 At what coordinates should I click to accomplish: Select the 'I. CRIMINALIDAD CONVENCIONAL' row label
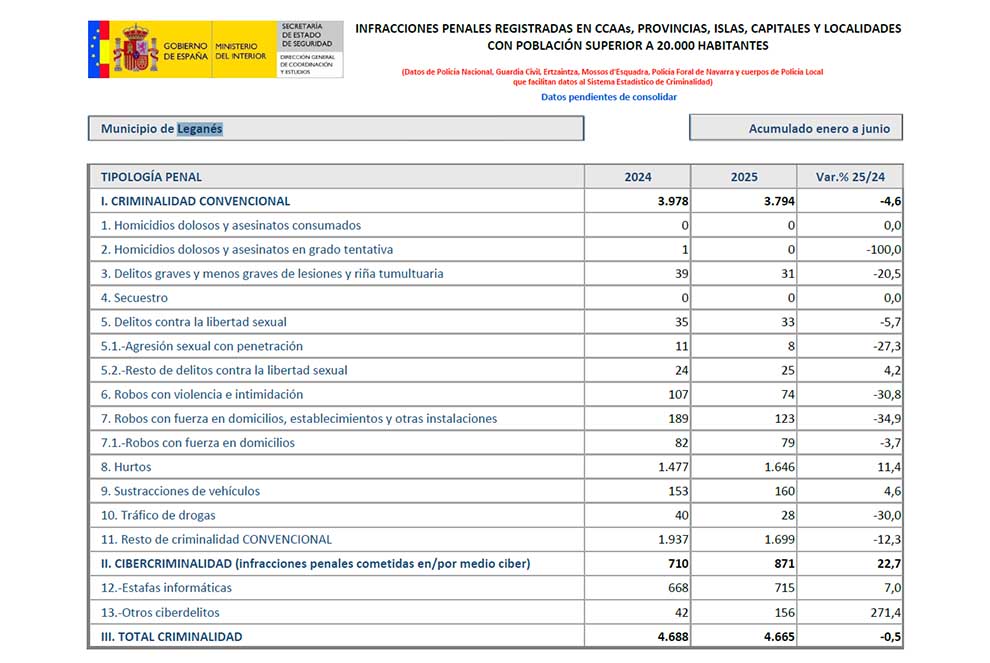(195, 201)
